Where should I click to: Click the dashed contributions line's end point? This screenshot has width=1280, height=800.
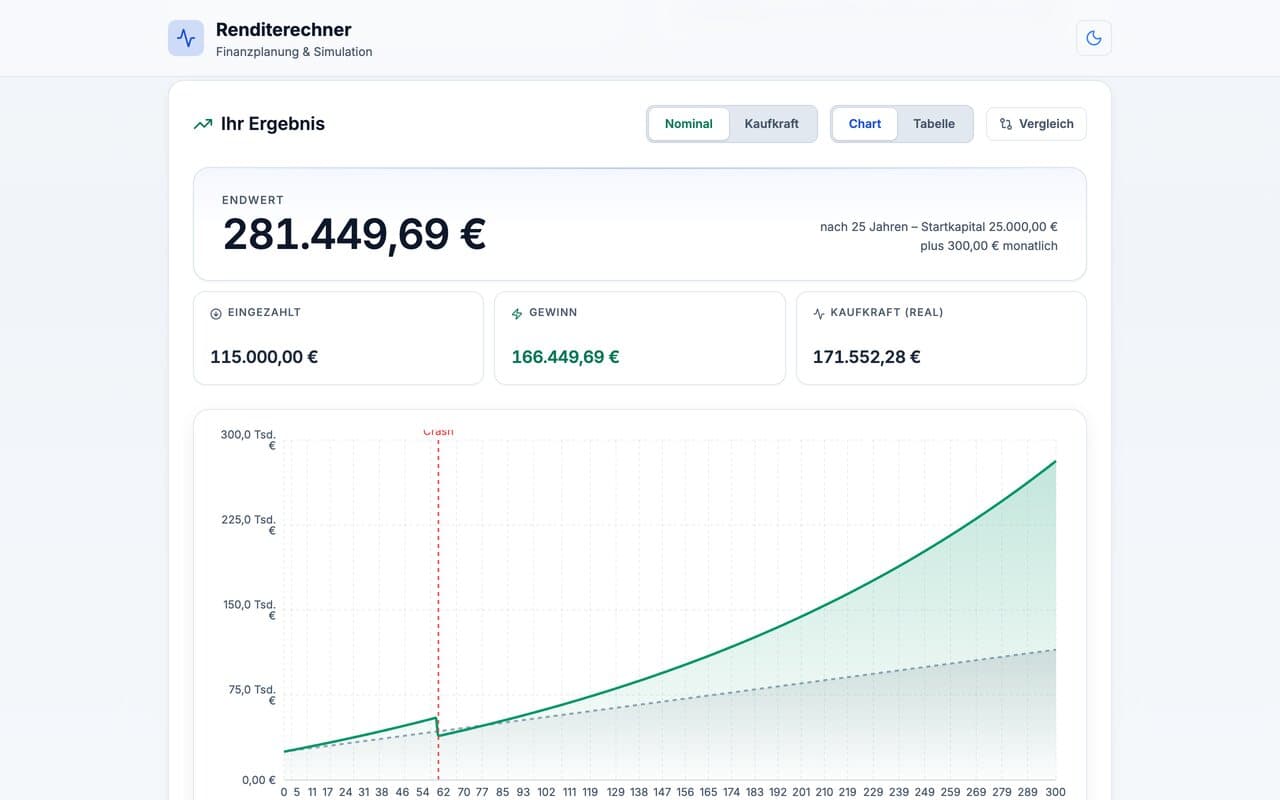point(1055,650)
